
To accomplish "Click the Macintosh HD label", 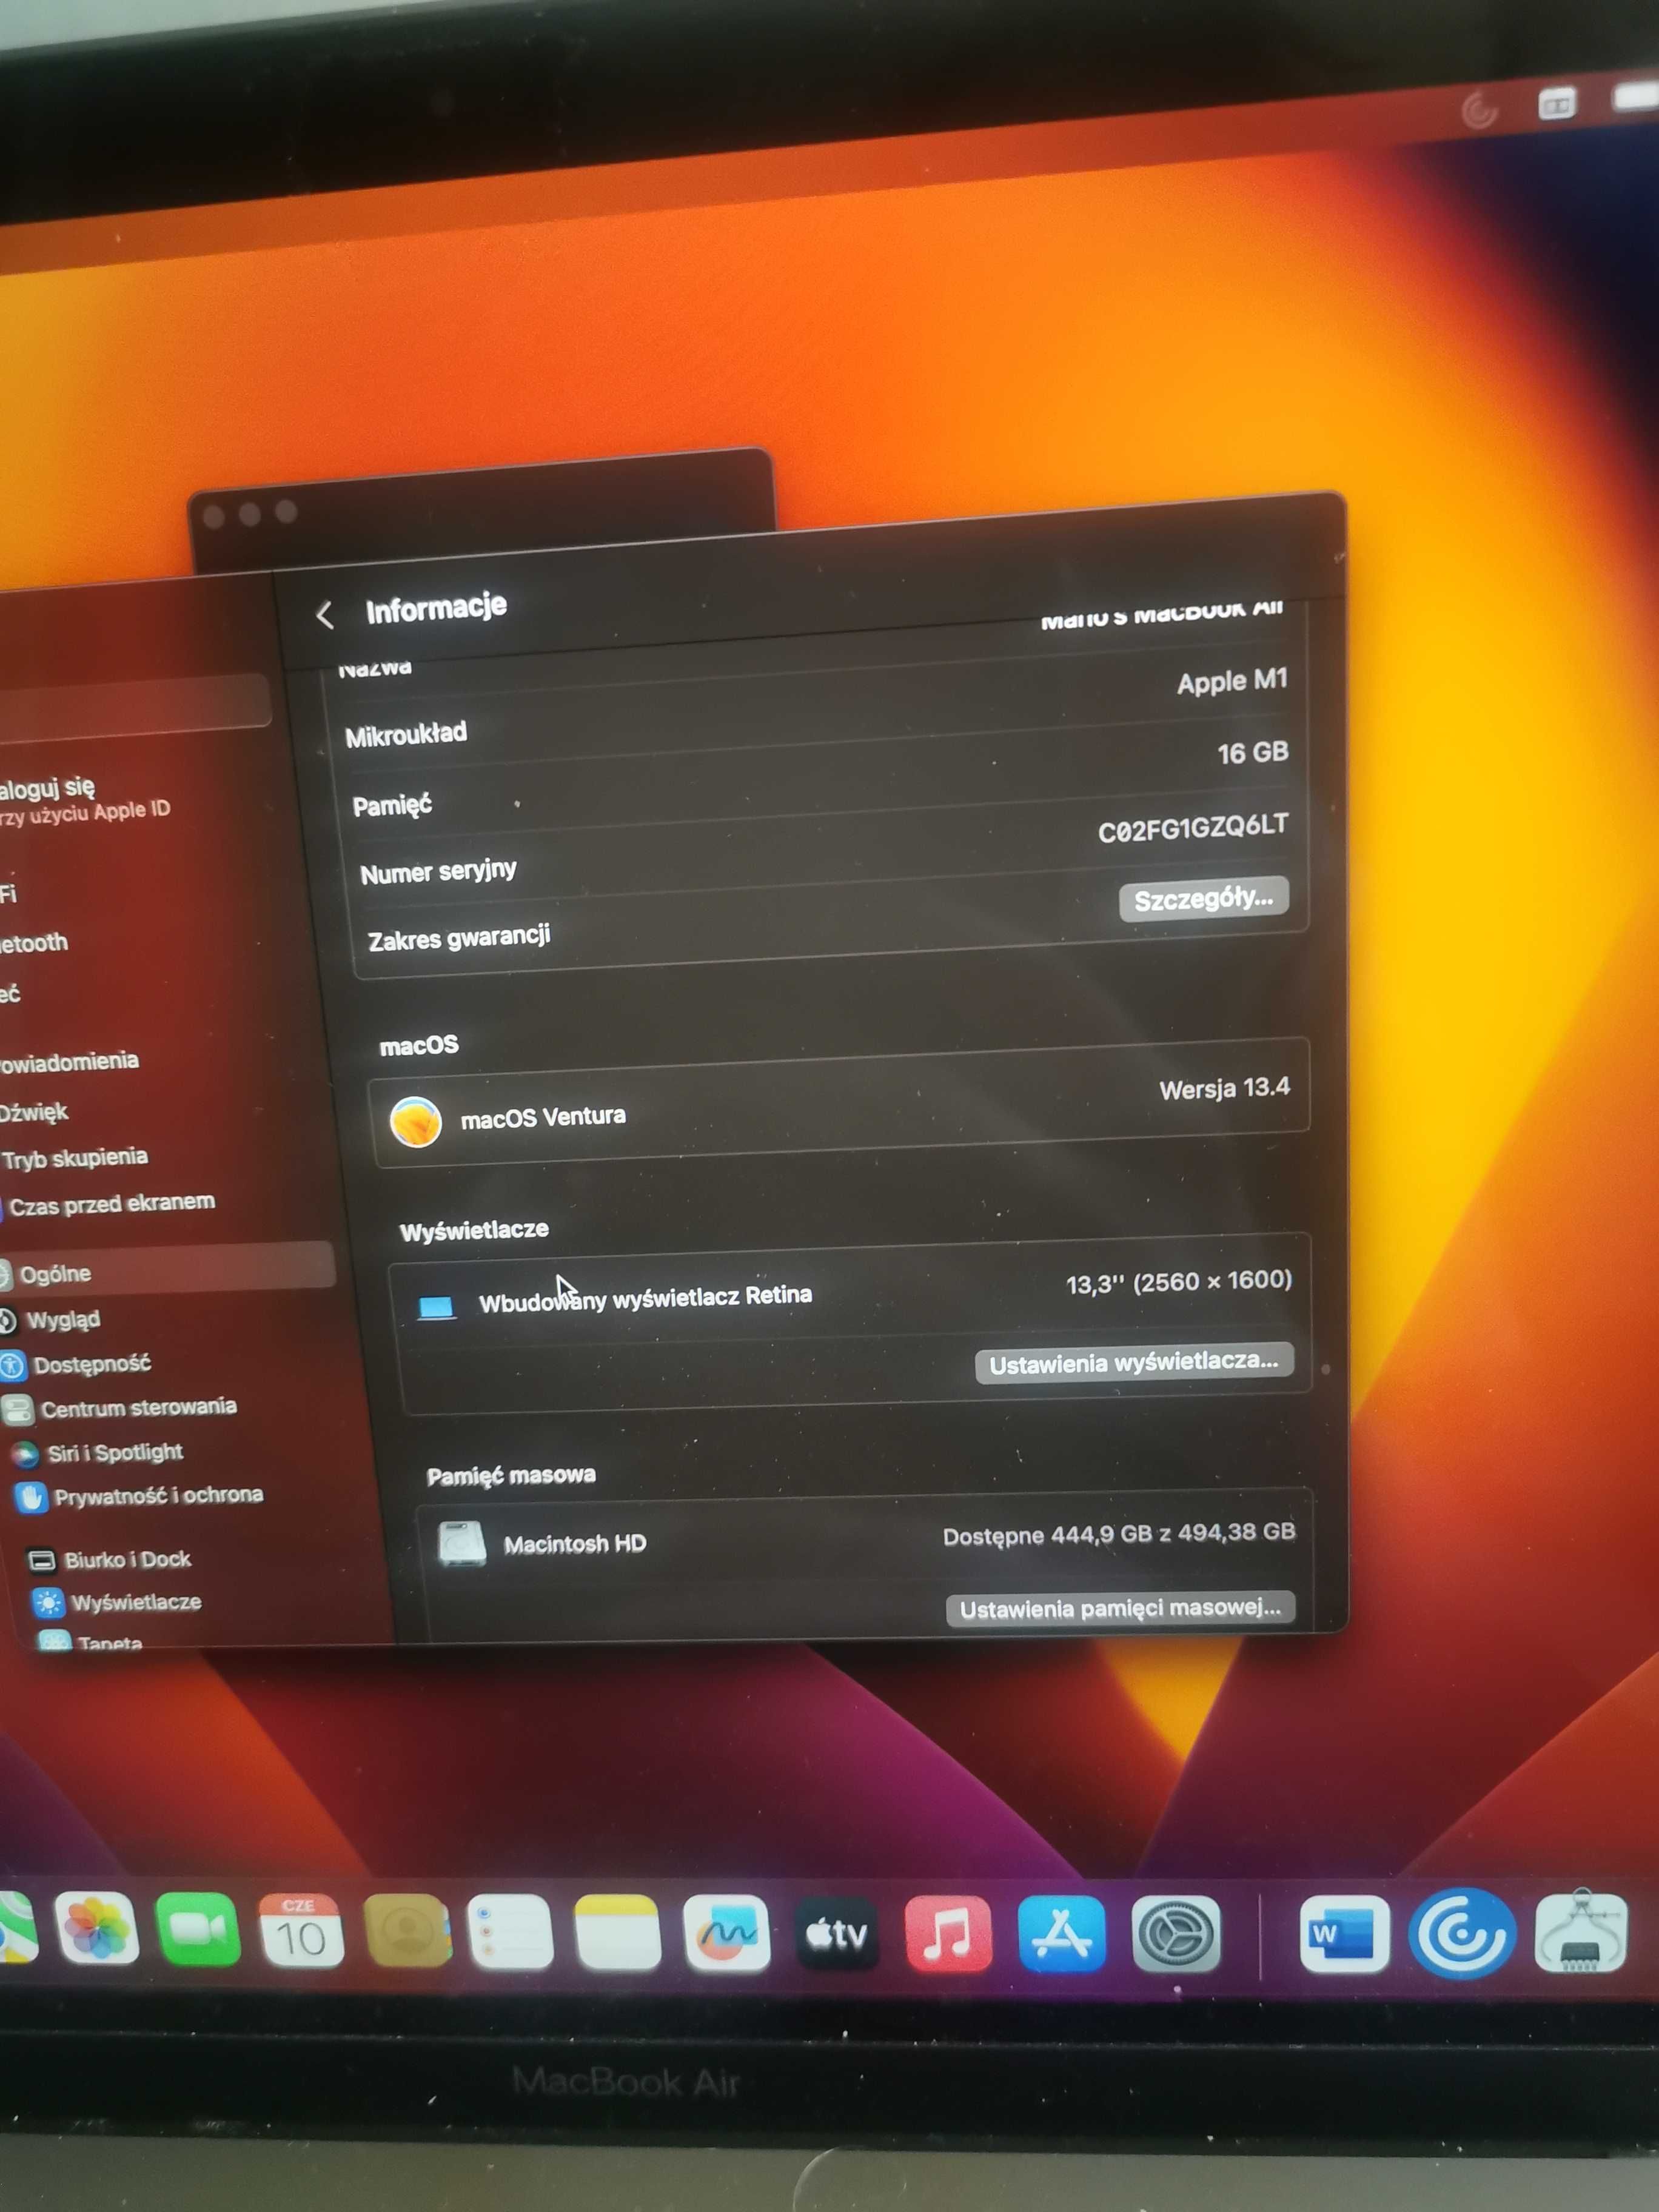I will pos(575,1544).
